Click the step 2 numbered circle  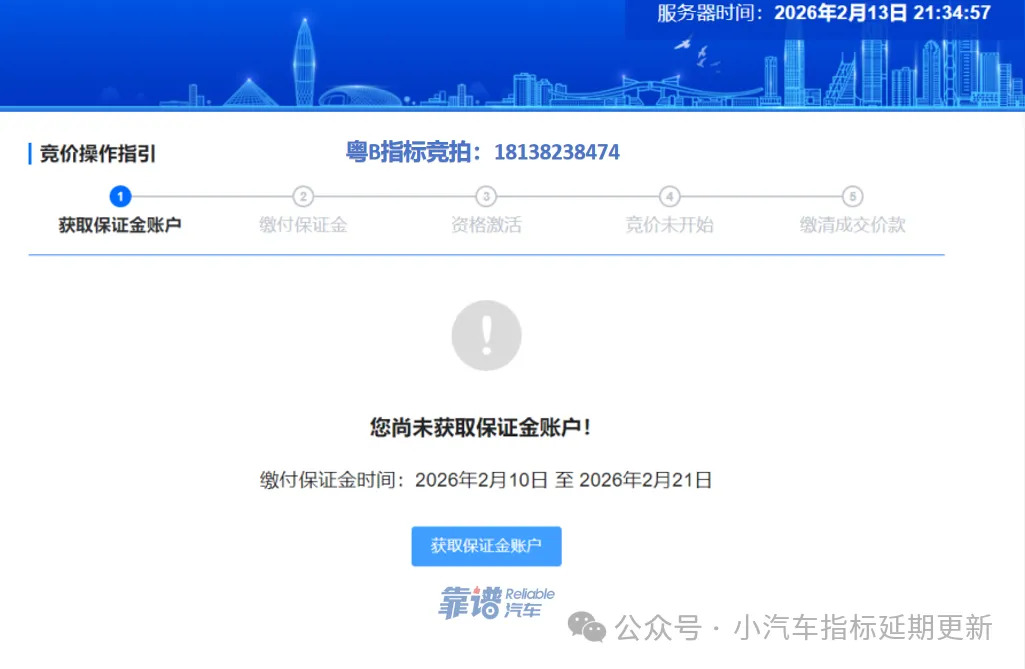coord(303,197)
